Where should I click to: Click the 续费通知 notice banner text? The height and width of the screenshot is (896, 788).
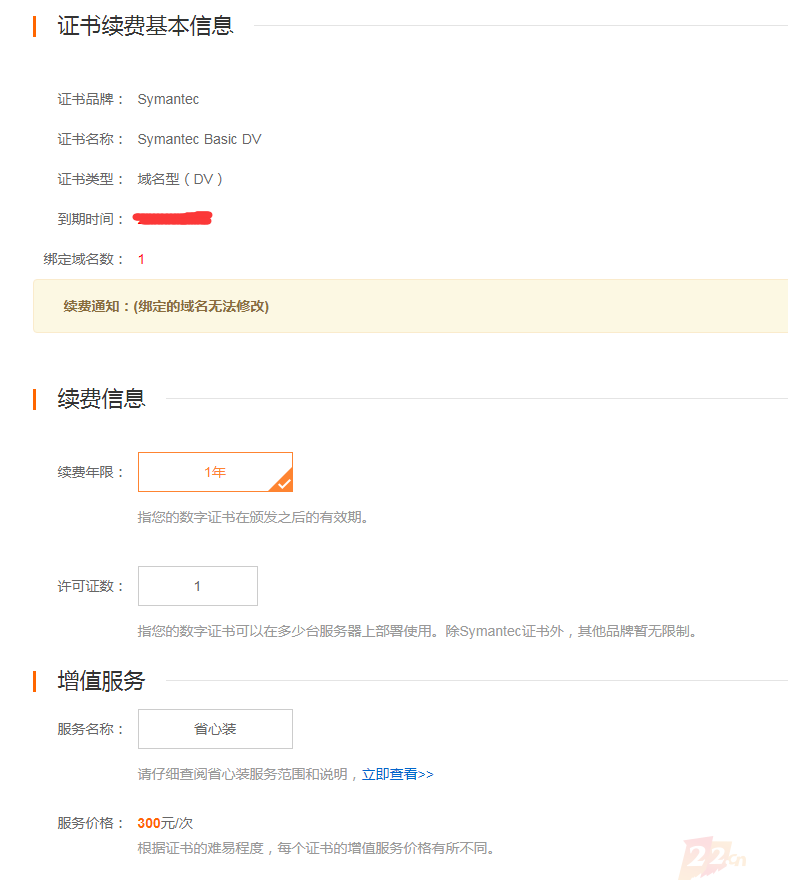[x=166, y=306]
